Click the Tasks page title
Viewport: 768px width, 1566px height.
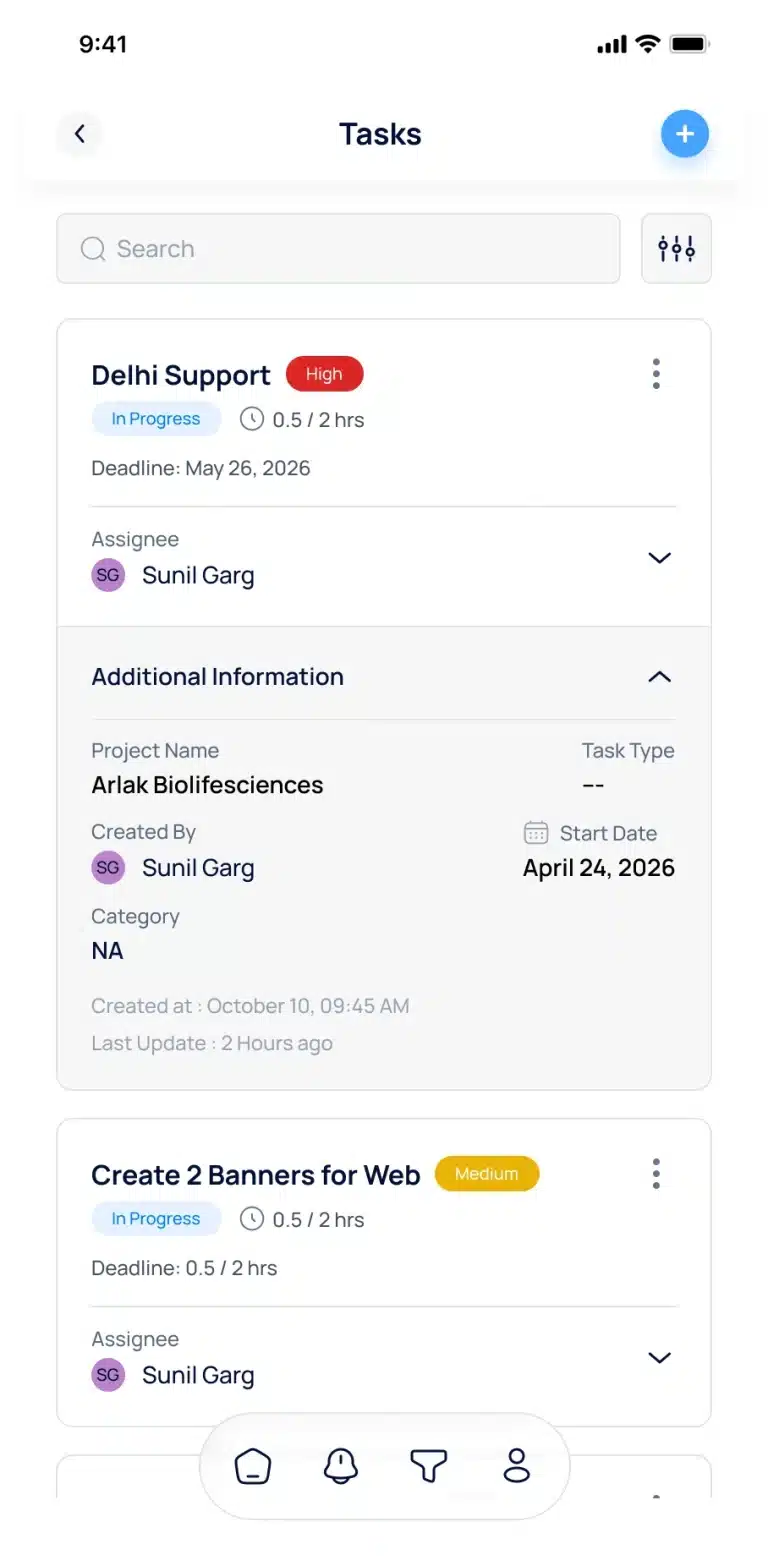[x=380, y=134]
